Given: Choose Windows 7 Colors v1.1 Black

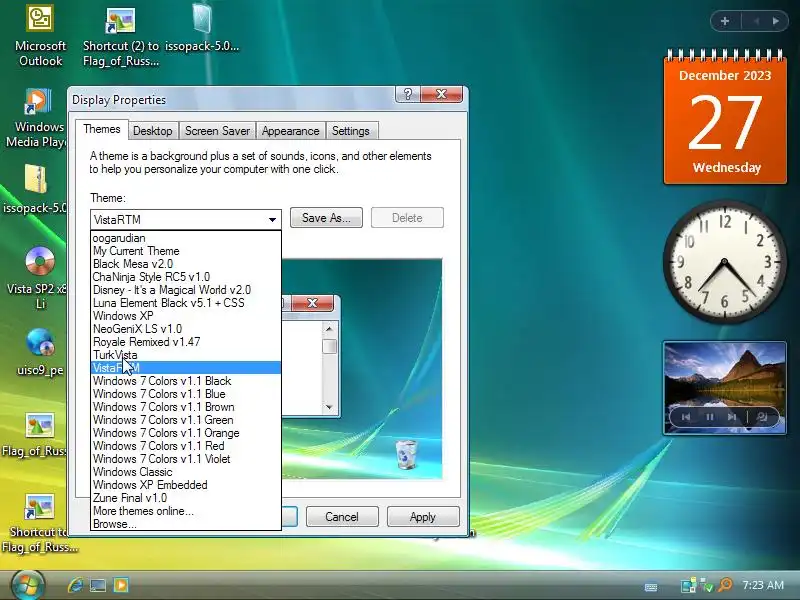Looking at the screenshot, I should tap(186, 381).
